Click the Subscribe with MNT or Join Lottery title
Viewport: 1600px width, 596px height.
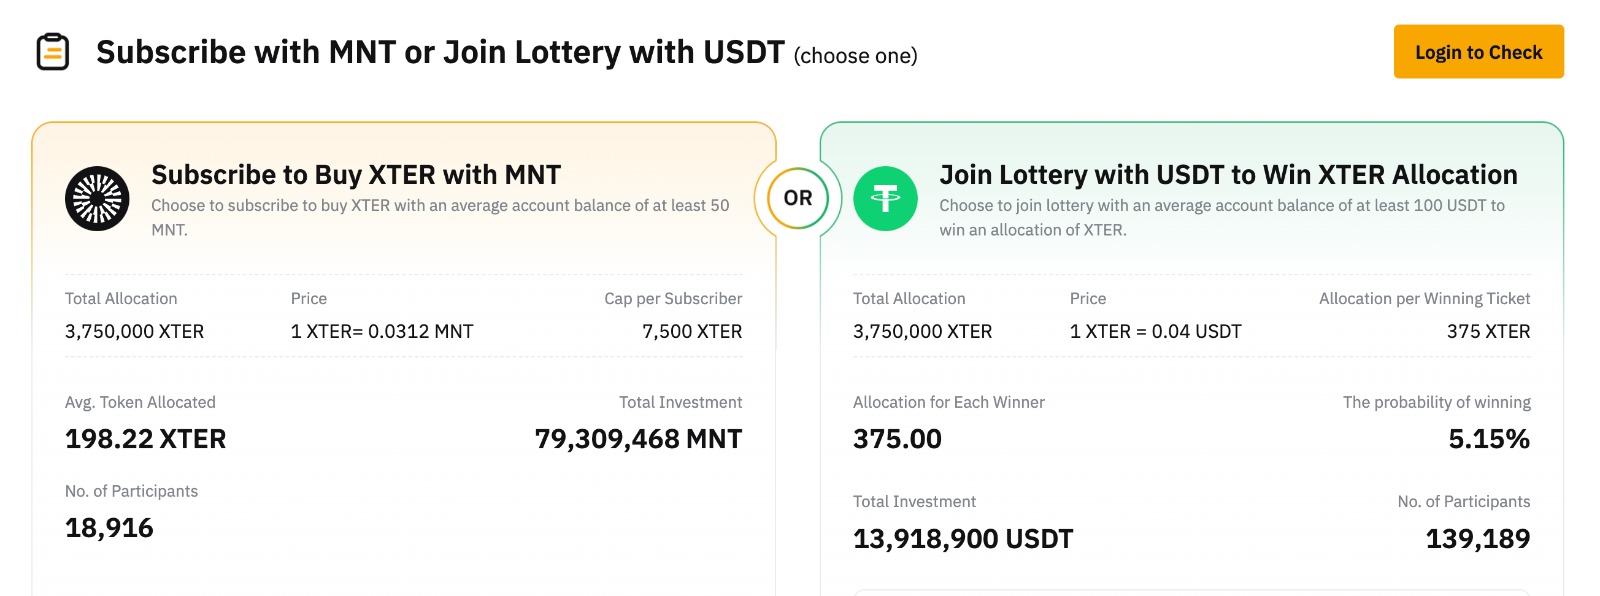[x=440, y=52]
